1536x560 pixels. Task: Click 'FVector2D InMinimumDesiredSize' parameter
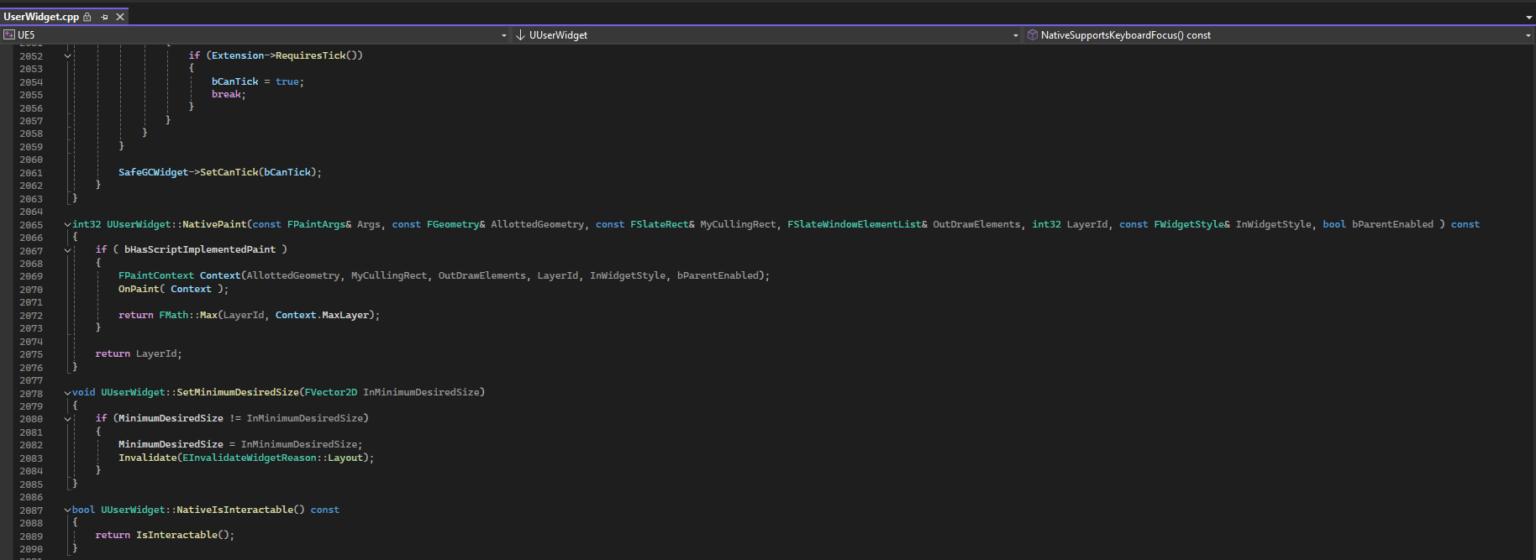392,392
